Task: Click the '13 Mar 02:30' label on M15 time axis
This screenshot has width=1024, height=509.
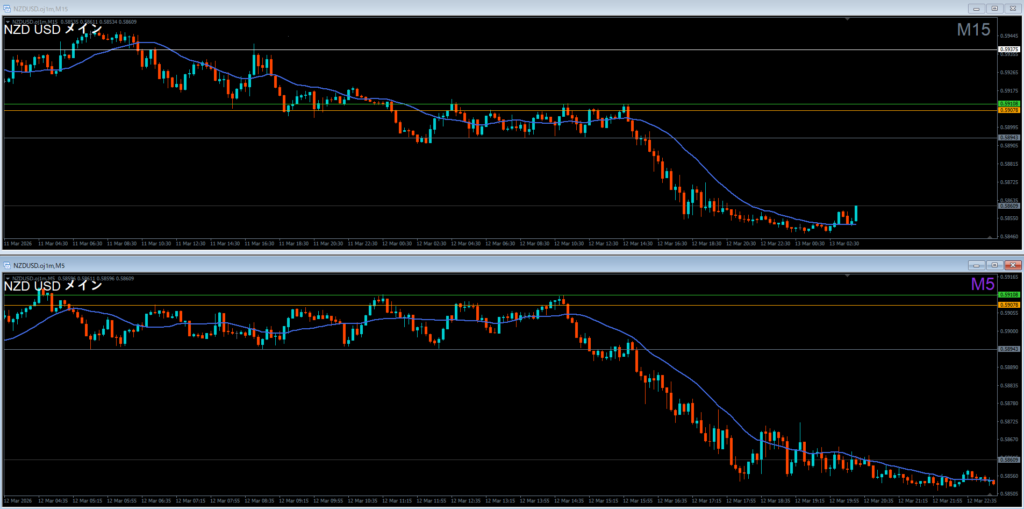Action: pyautogui.click(x=843, y=243)
